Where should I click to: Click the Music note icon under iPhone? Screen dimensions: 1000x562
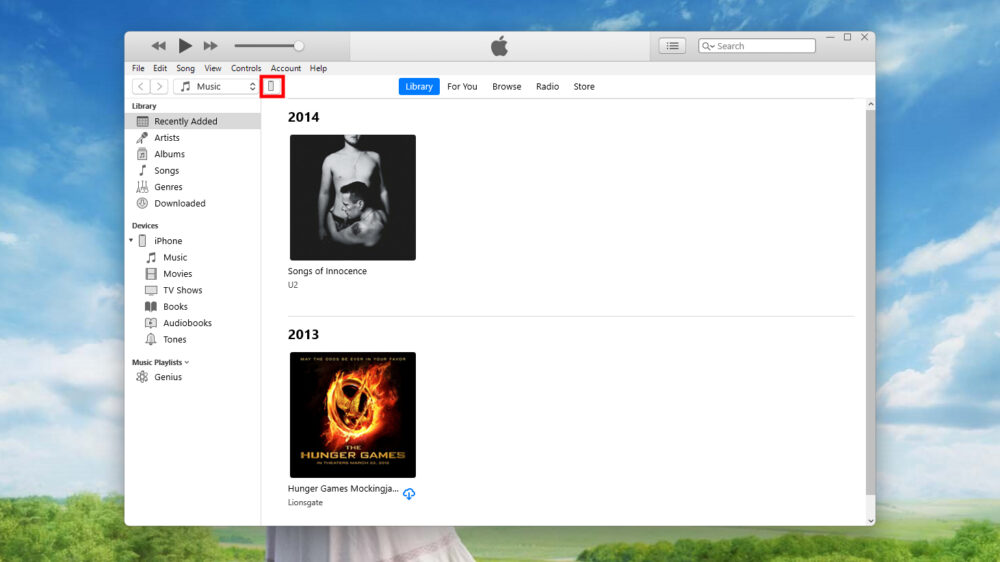(x=151, y=257)
